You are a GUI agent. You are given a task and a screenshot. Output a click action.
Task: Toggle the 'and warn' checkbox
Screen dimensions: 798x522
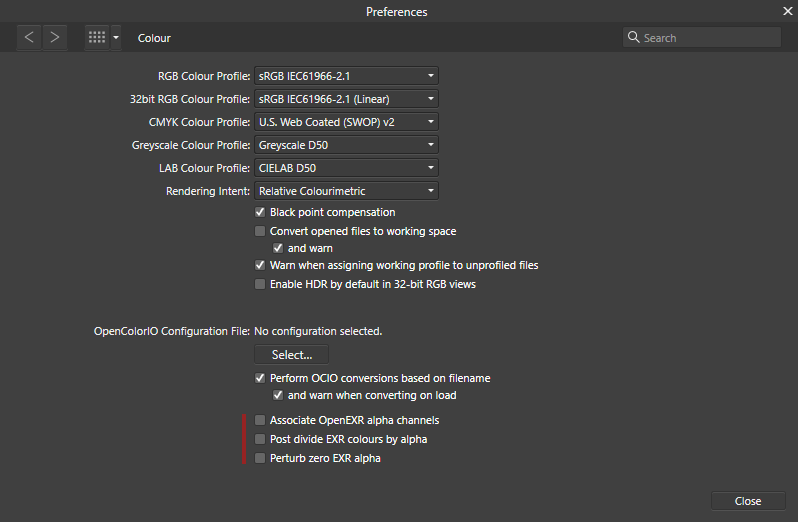(x=278, y=248)
